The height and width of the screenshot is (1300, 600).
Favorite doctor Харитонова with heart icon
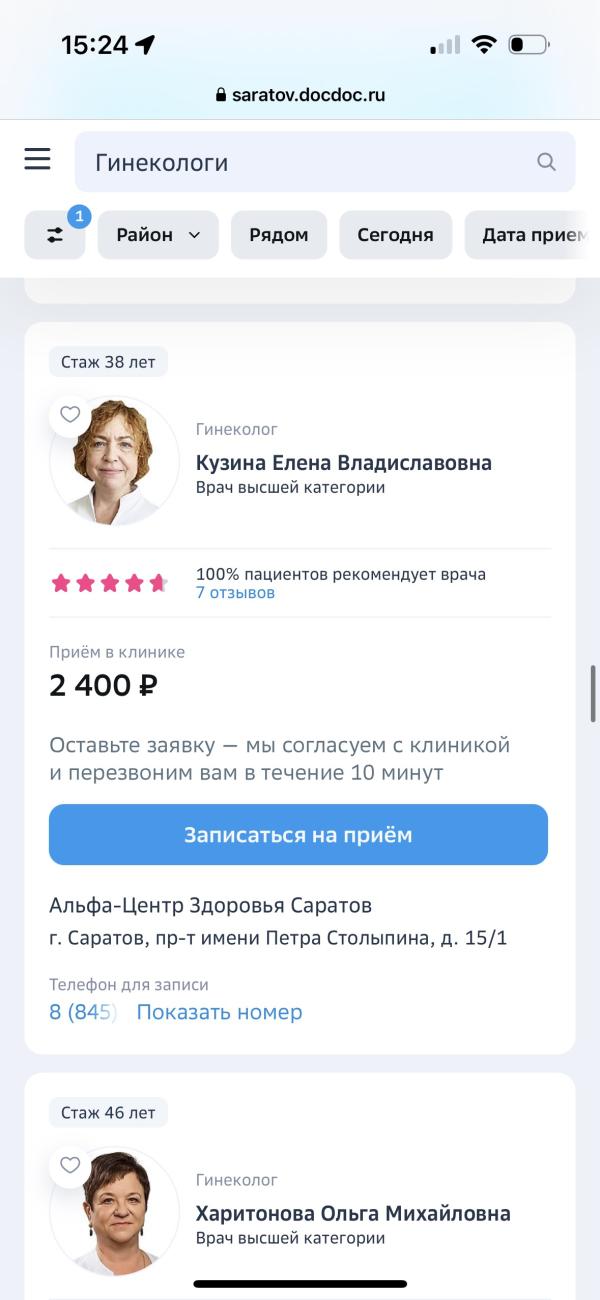pos(70,1165)
